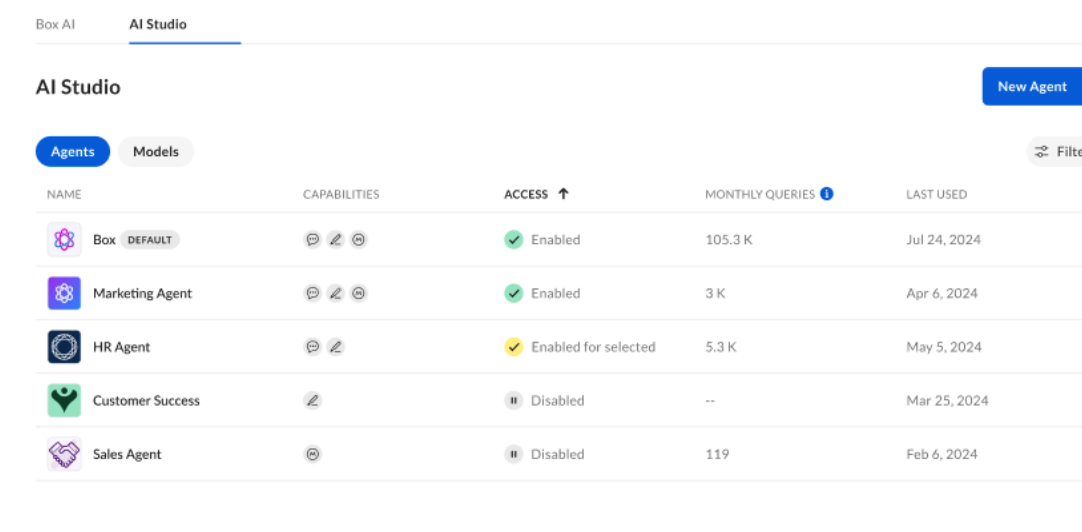Click the info icon beside Monthly Queries

point(827,194)
